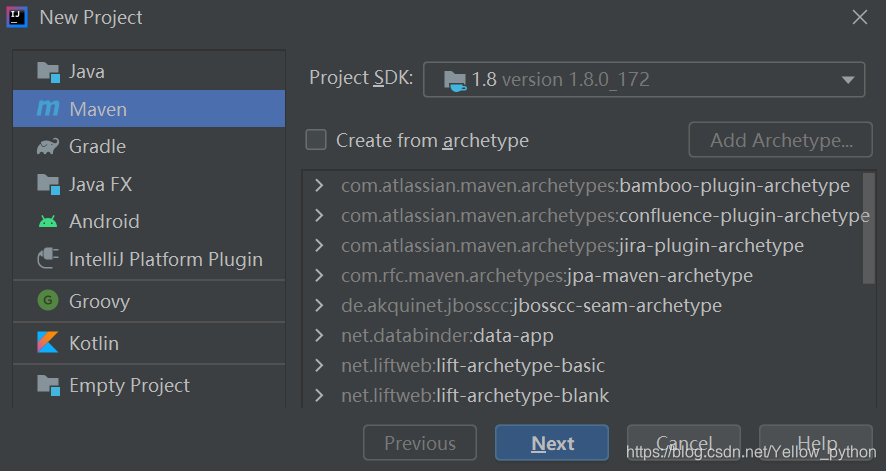Select lift-archetype-blank entry text
886x471 pixels.
475,395
